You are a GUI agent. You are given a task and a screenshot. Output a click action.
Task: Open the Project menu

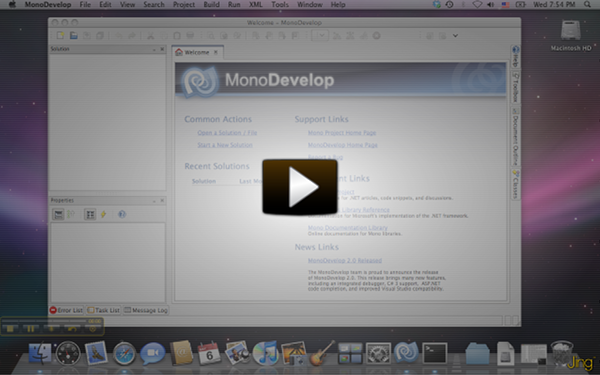click(x=184, y=5)
